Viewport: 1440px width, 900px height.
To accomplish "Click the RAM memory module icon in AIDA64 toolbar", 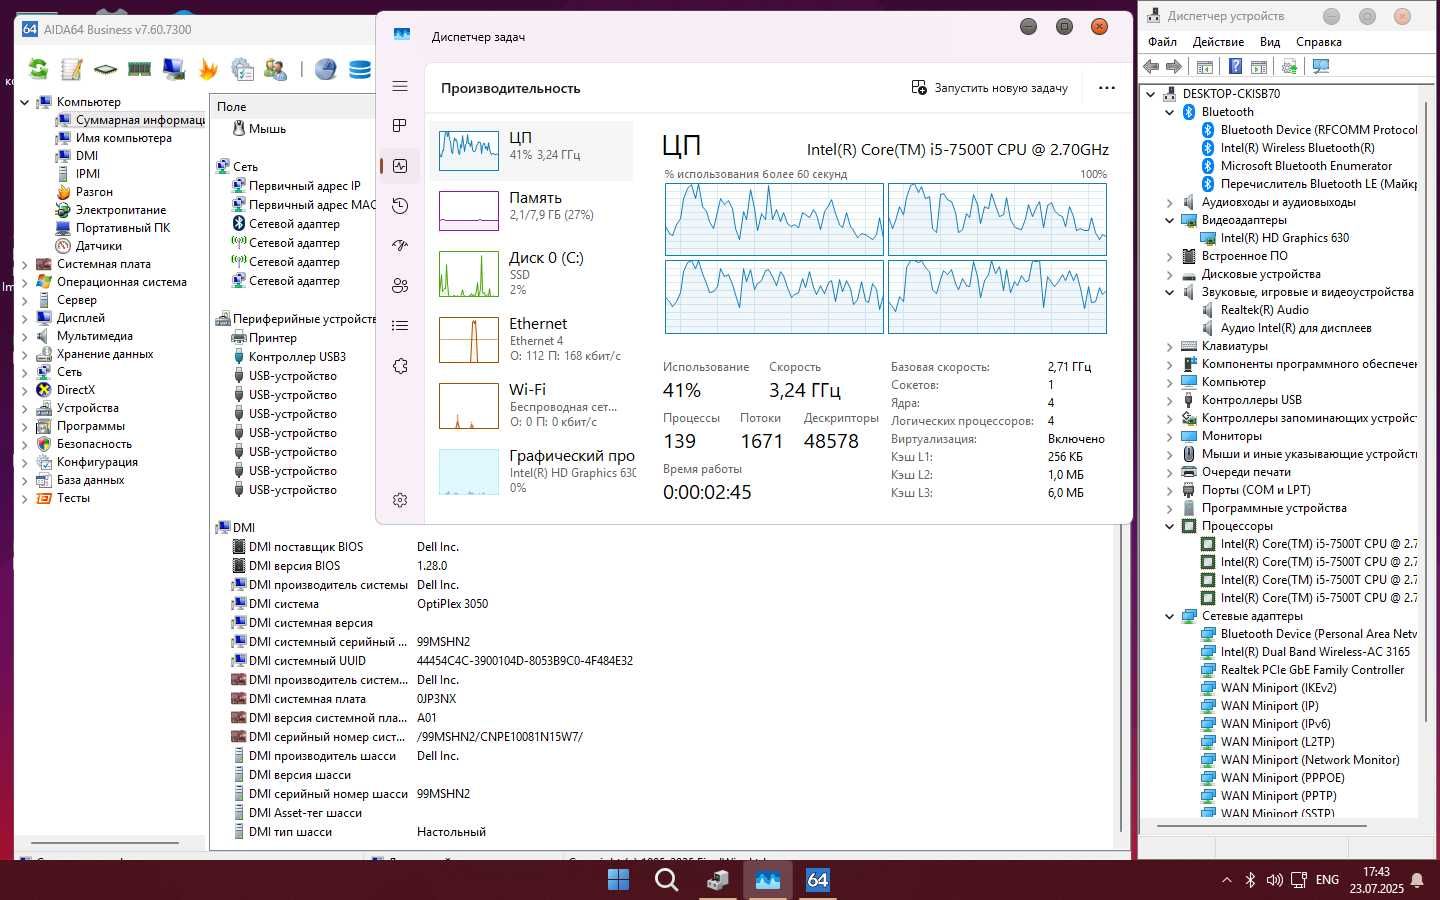I will tap(139, 69).
